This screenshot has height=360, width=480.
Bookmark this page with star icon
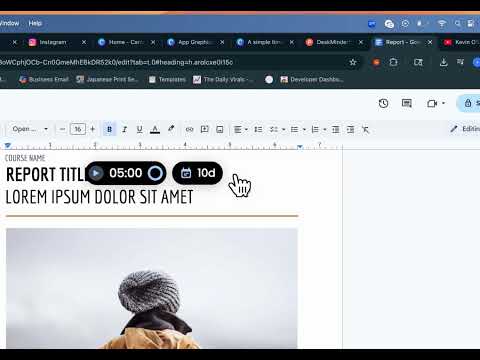click(x=353, y=62)
